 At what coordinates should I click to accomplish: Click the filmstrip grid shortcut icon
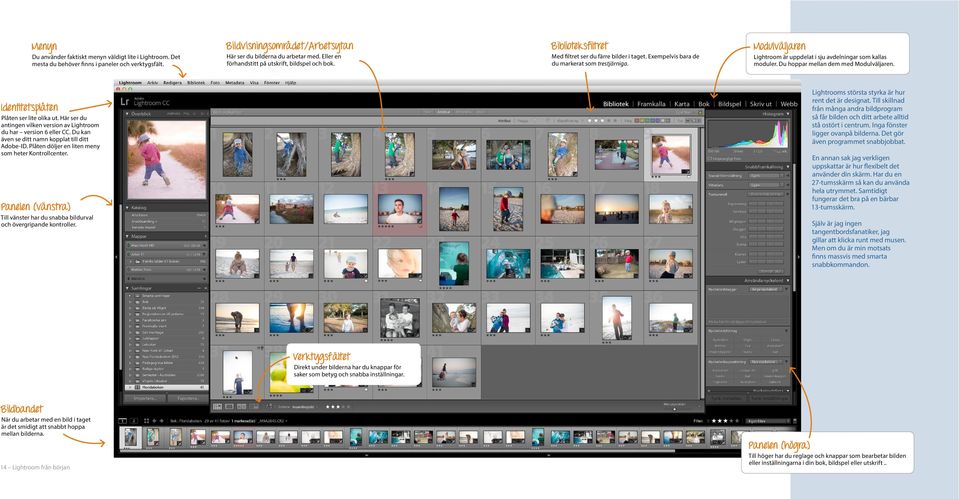pos(146,421)
